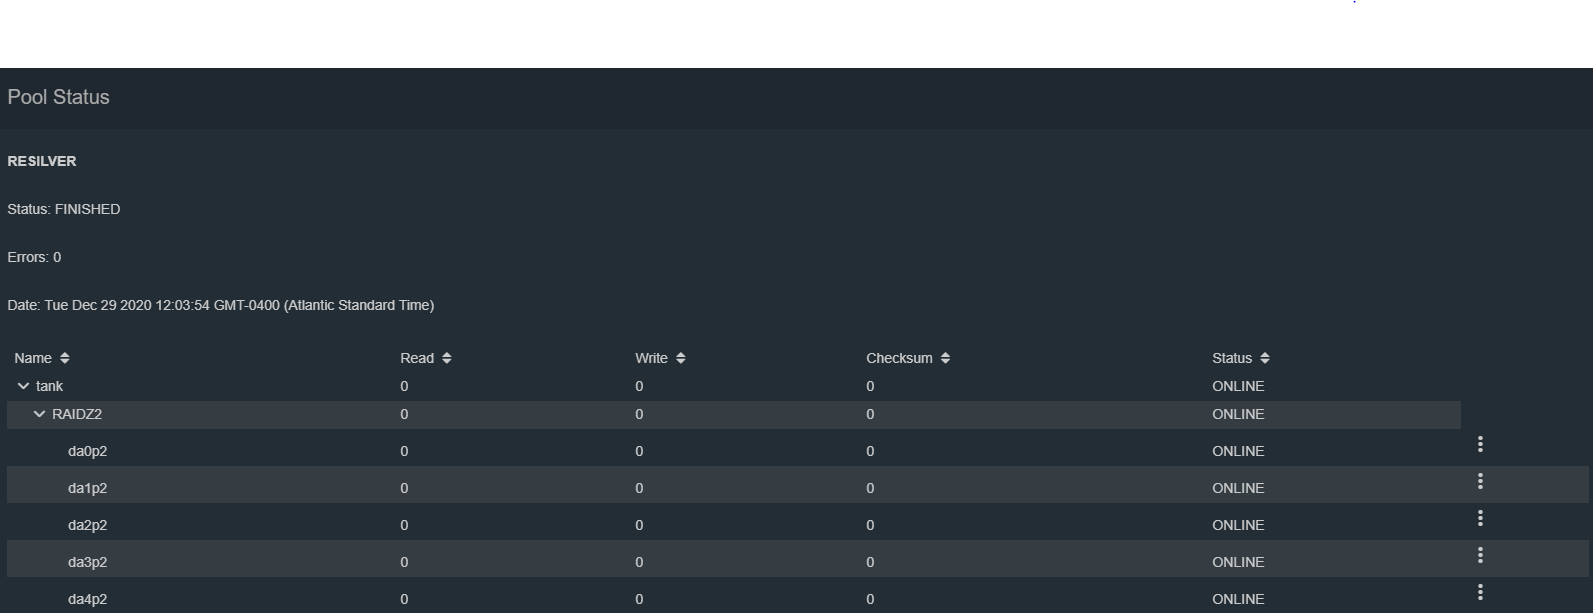The width and height of the screenshot is (1593, 613).
Task: Click the Read column header
Action: coord(417,358)
